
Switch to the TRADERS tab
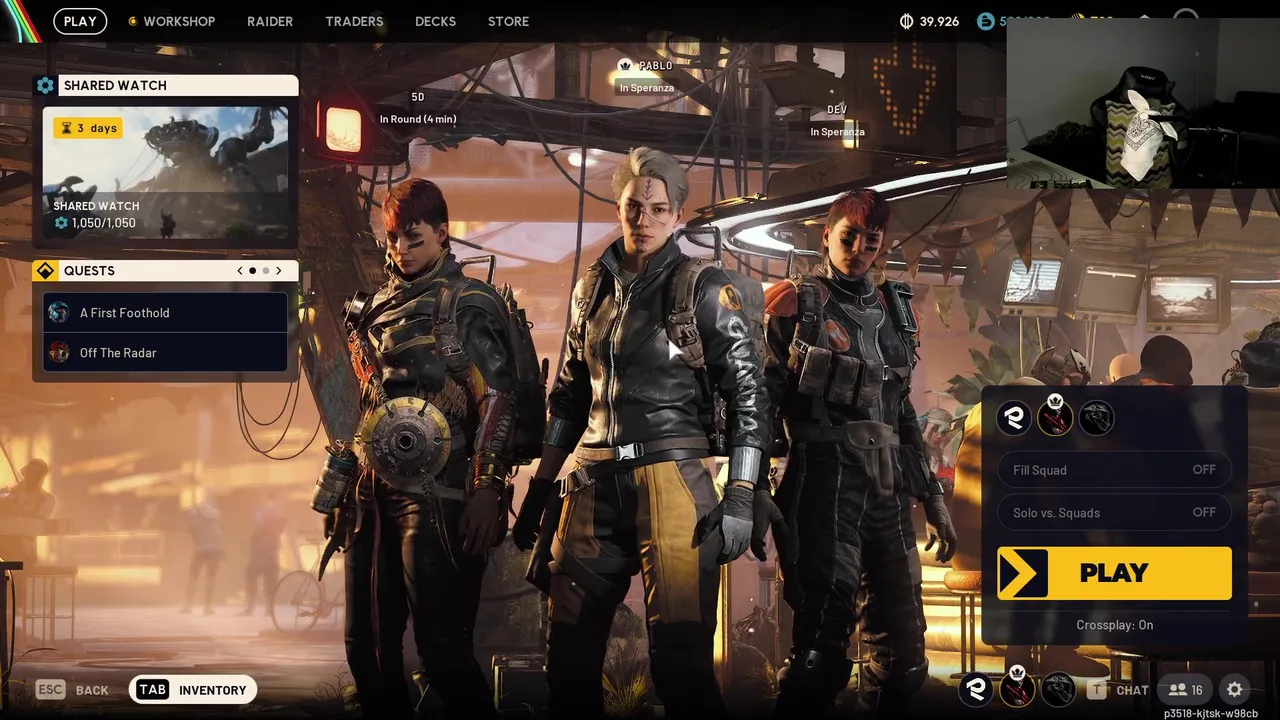(354, 21)
